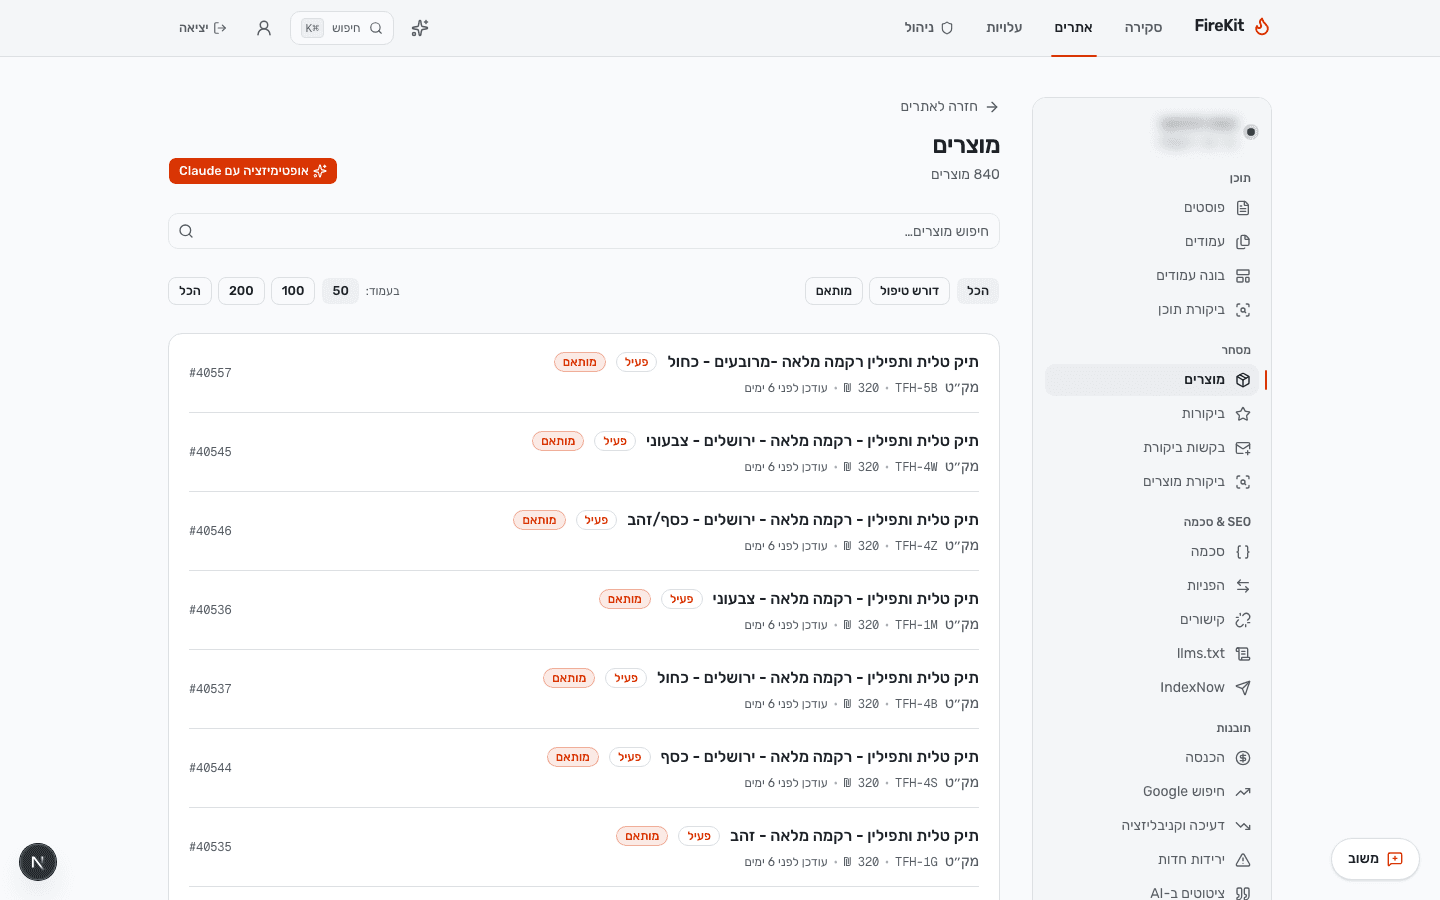Open llms.txt scroll icon

(1243, 654)
